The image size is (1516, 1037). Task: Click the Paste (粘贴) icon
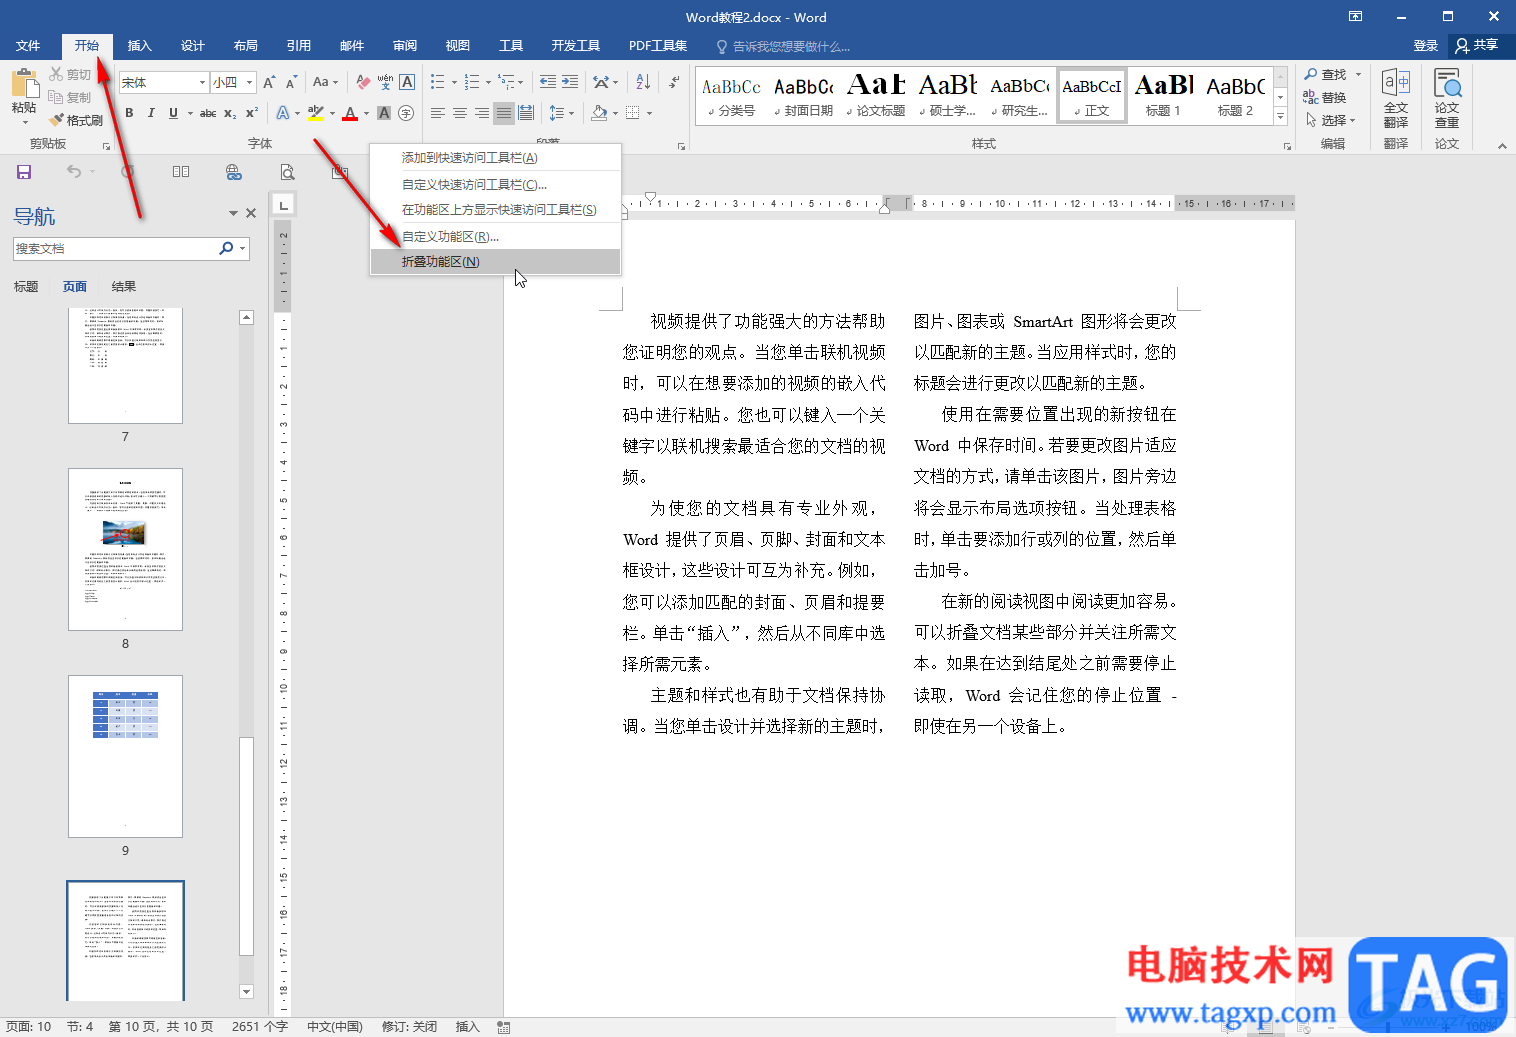click(24, 84)
